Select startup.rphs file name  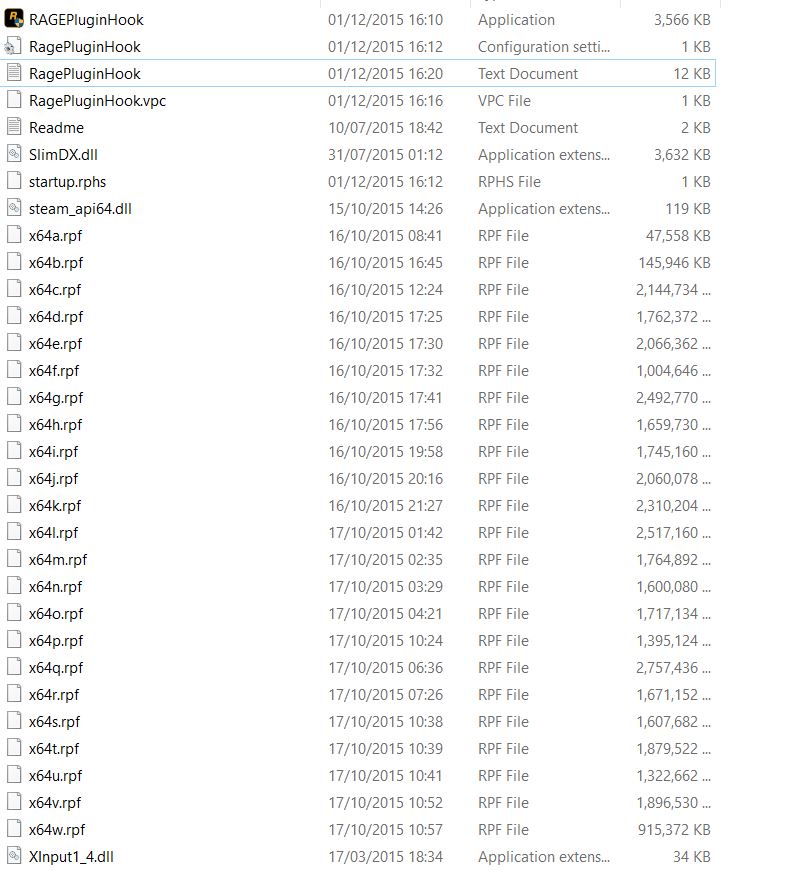click(68, 182)
